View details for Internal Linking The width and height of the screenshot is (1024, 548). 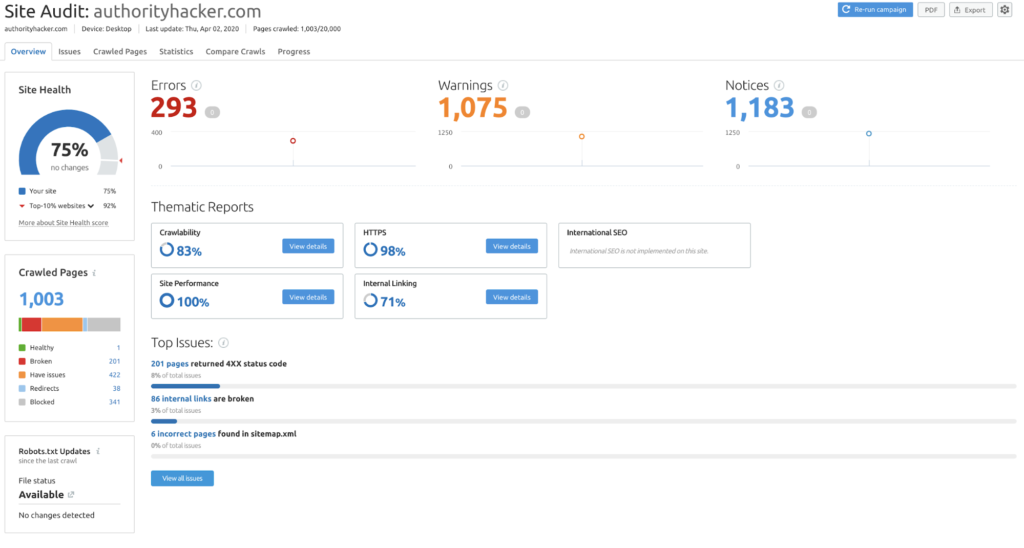point(512,297)
